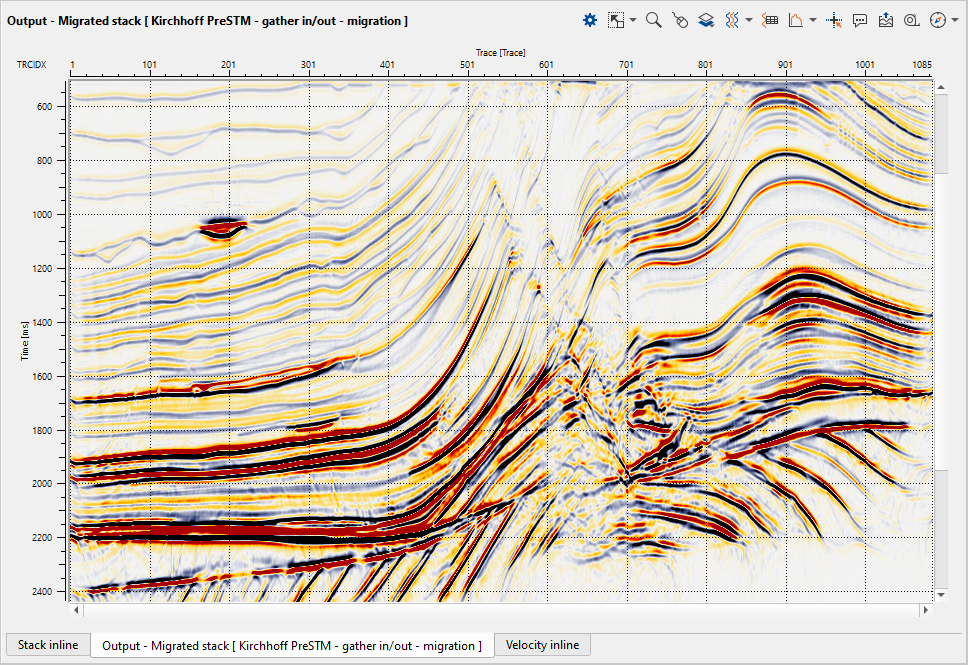Click the compass navigation icon

click(936, 19)
